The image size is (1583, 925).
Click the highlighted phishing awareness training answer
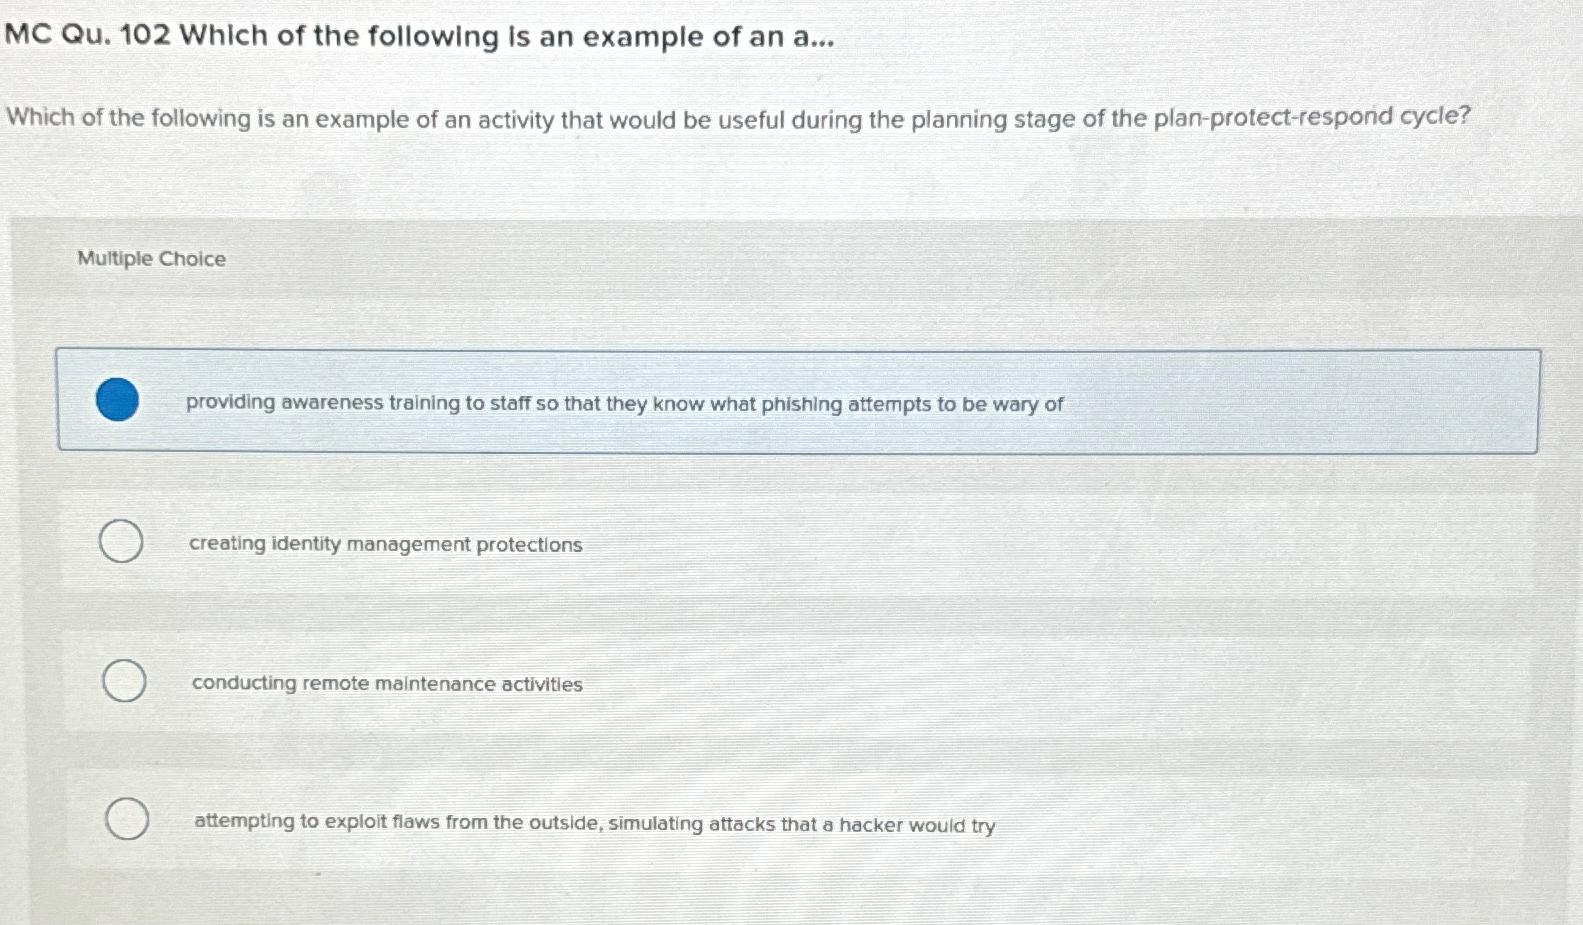point(623,404)
